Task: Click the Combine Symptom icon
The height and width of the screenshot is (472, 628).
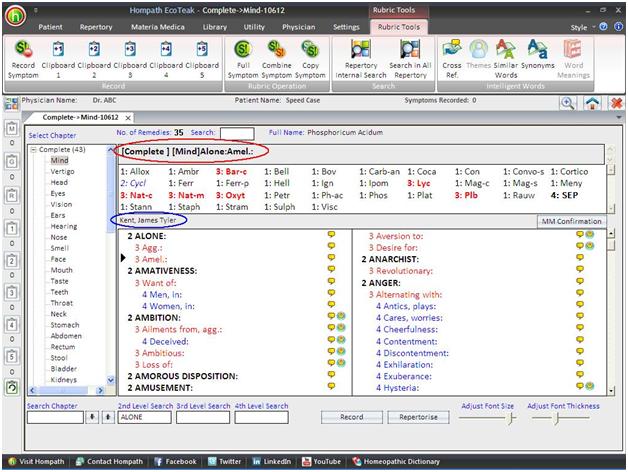Action: pyautogui.click(x=276, y=49)
